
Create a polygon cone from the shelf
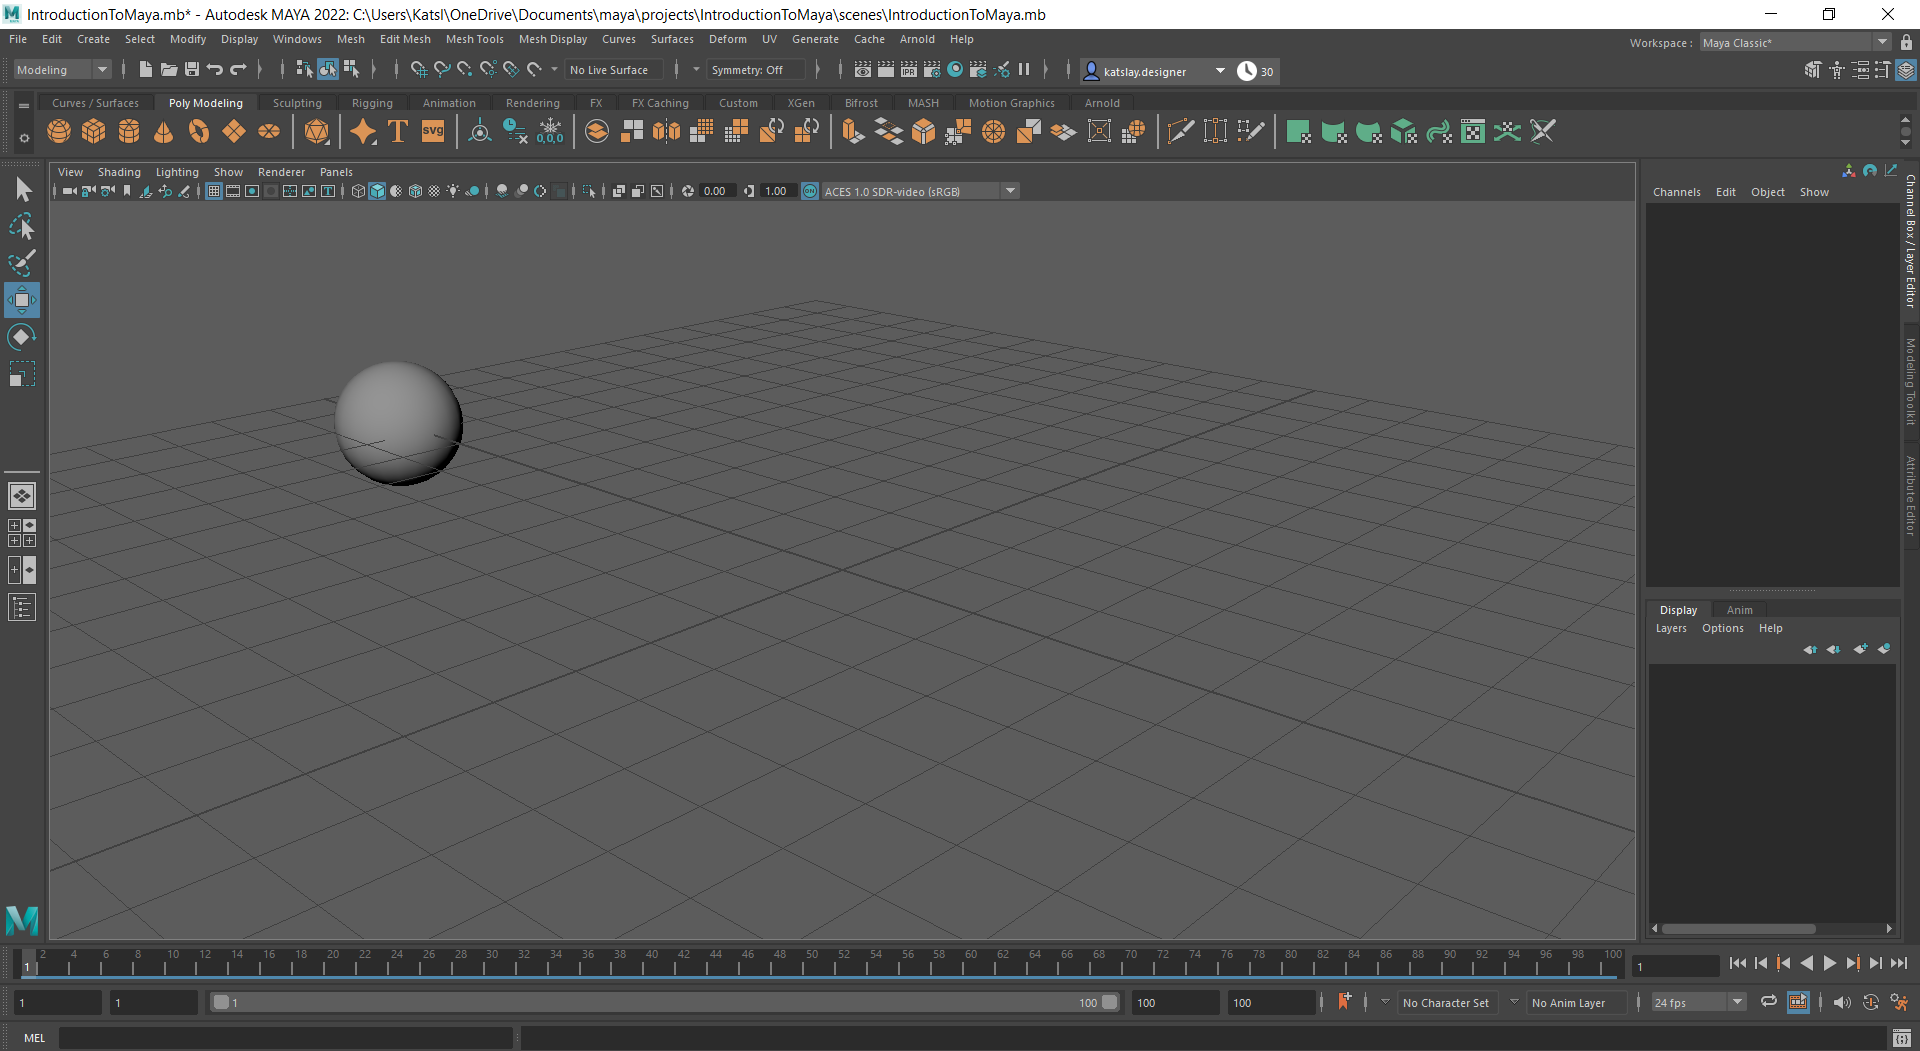click(163, 131)
